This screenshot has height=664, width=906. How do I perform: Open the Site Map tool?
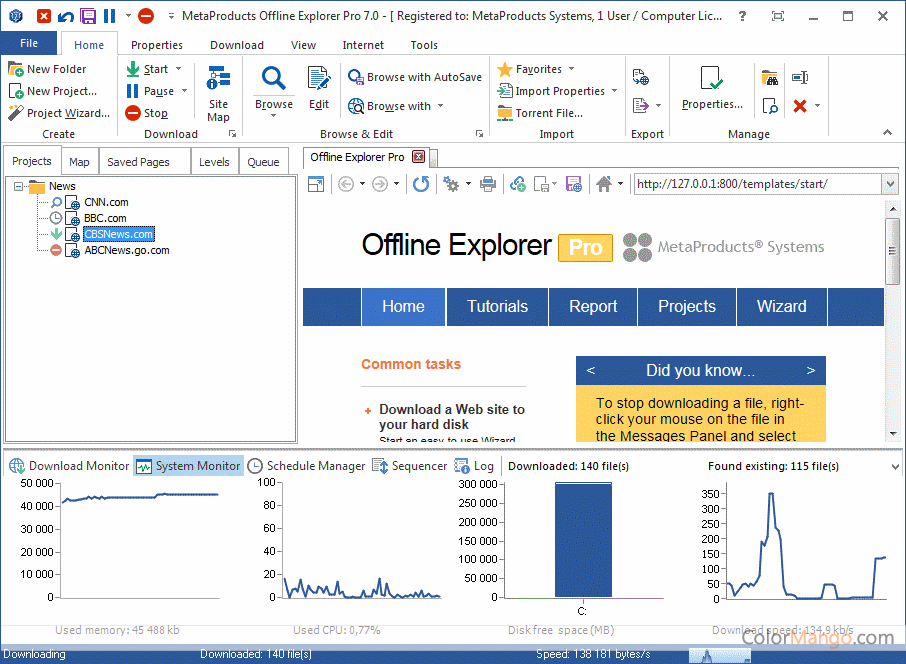tap(218, 94)
